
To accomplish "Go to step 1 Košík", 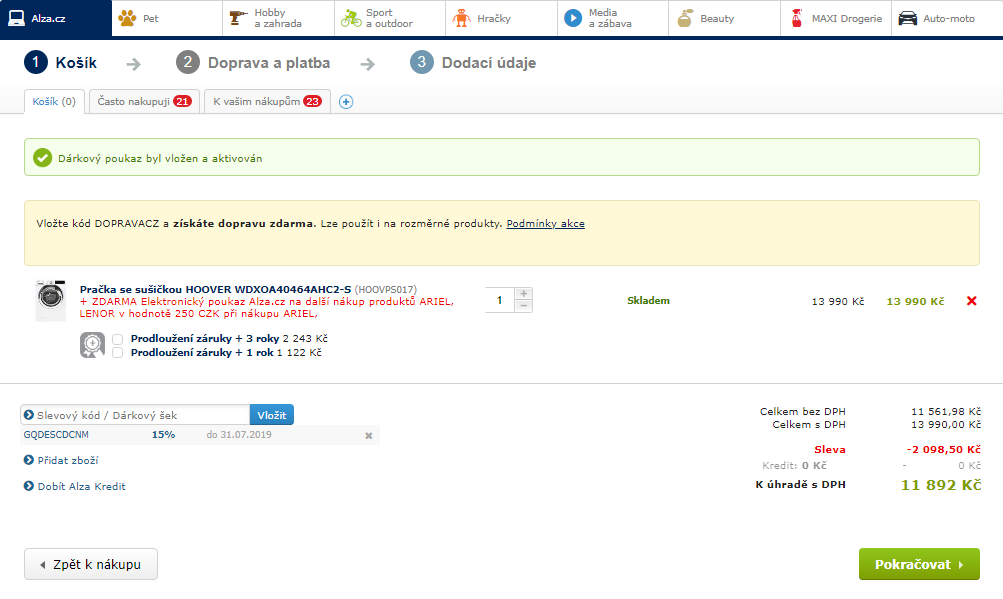I will coord(61,63).
